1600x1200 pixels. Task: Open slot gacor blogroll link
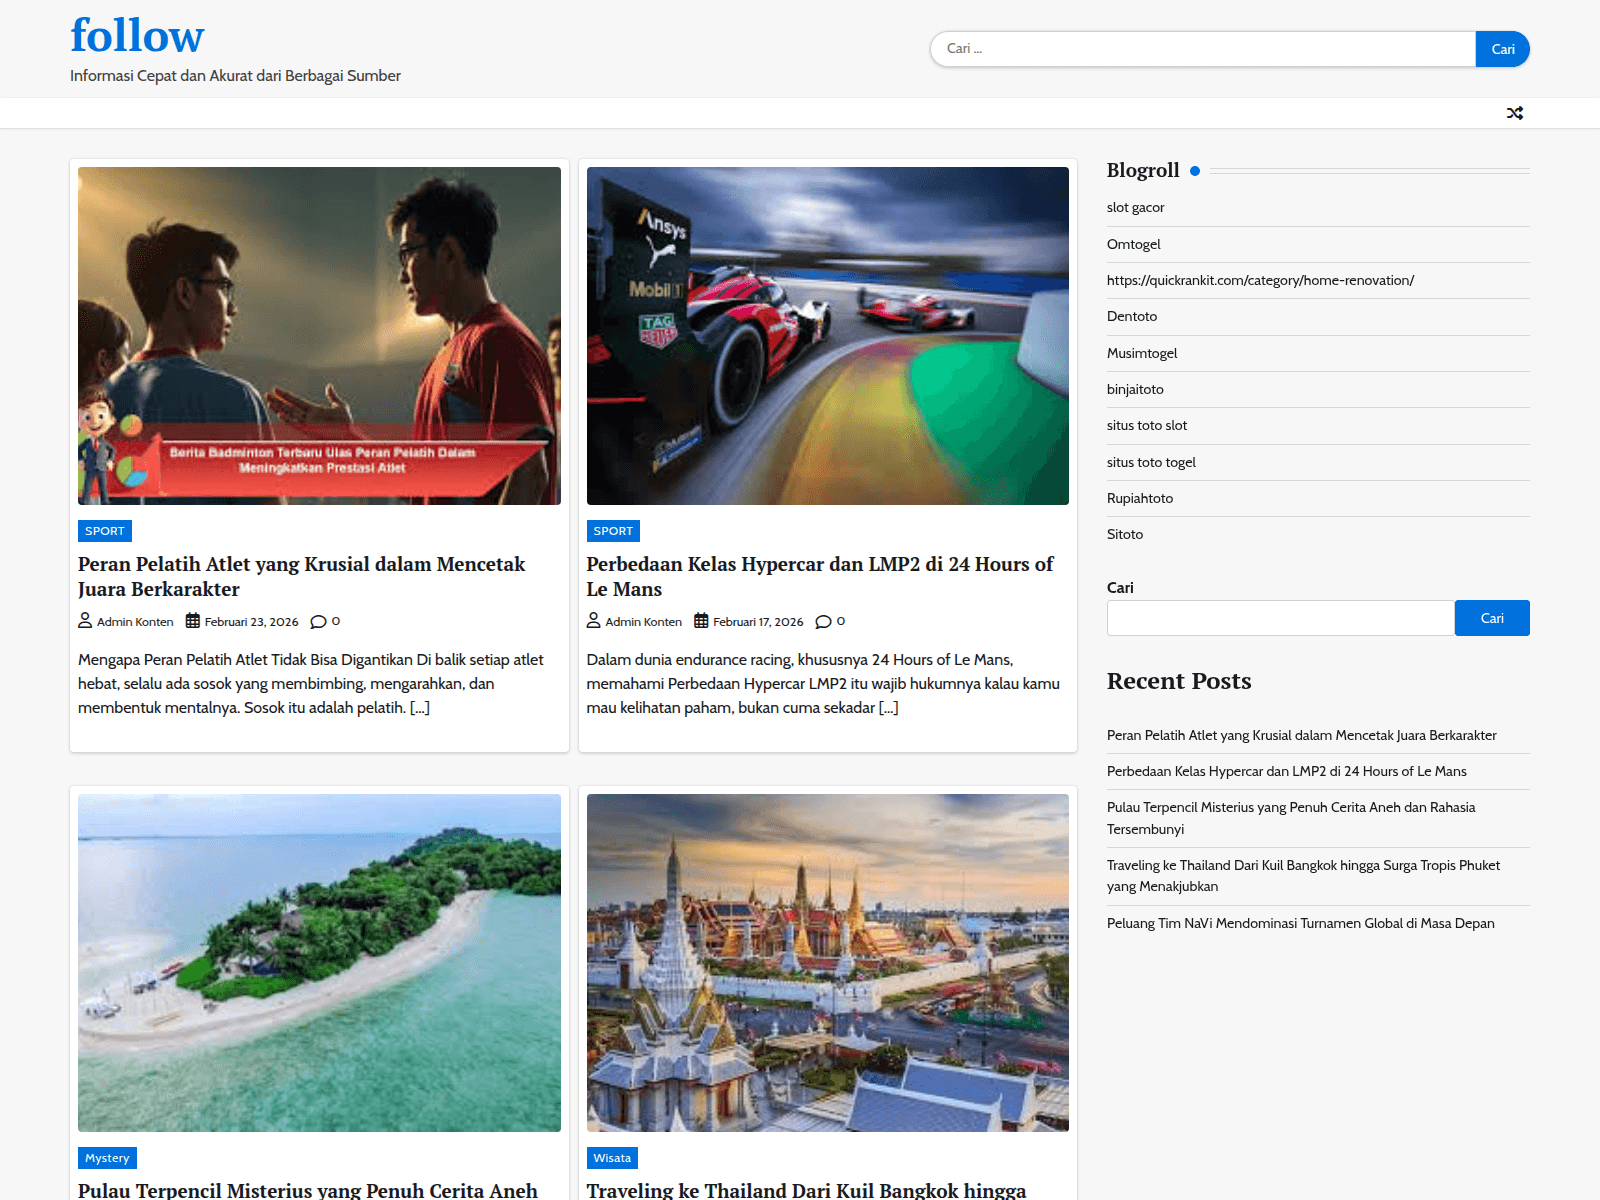point(1136,208)
